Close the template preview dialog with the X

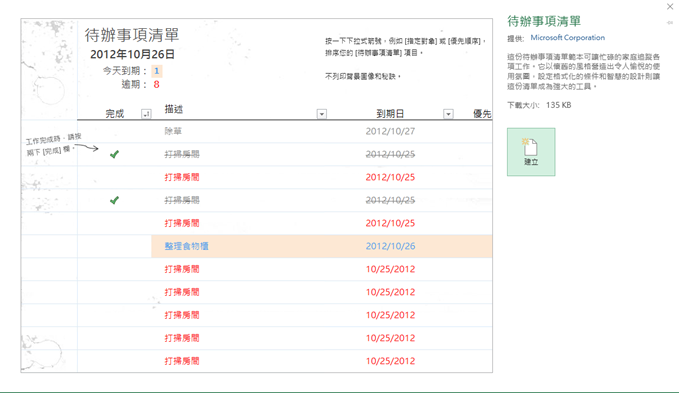[670, 6]
